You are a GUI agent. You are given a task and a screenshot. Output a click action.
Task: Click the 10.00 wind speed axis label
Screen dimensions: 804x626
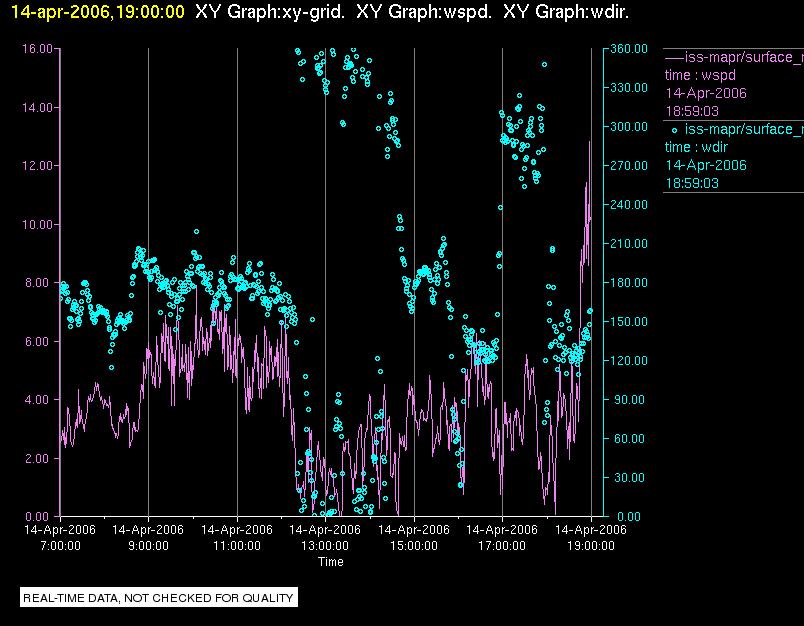(37, 225)
